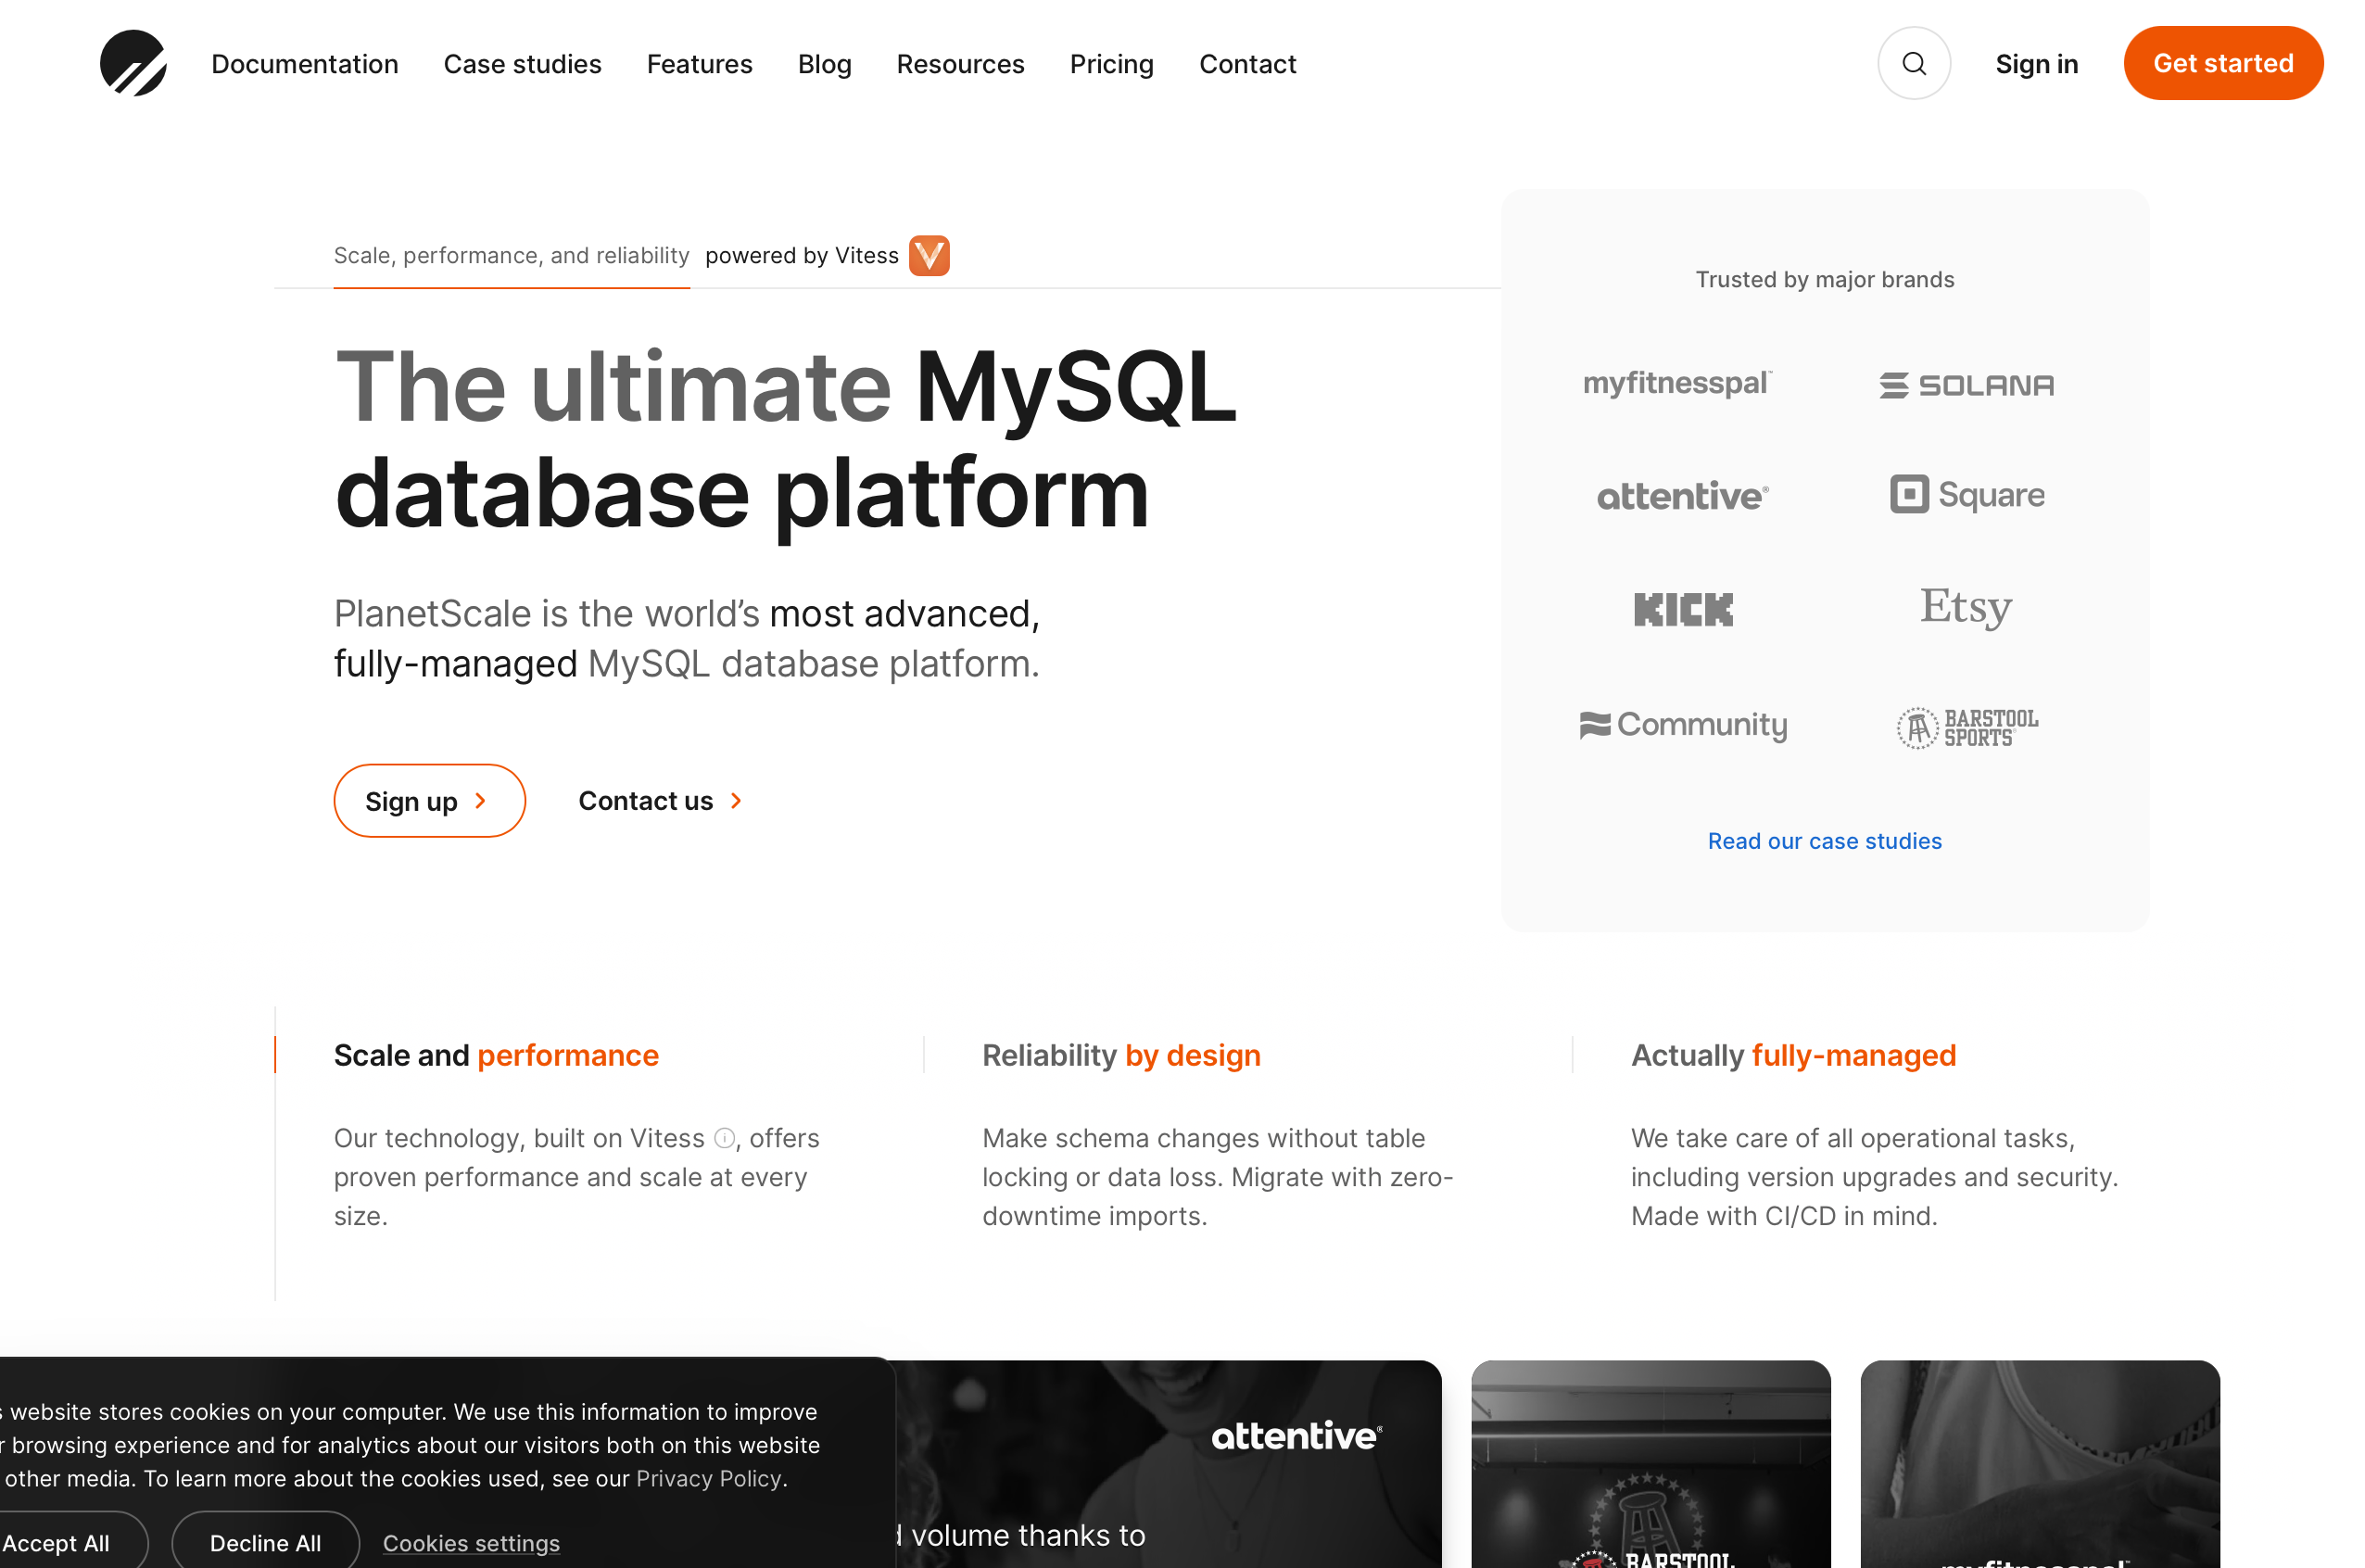Click the Contact us link
Image resolution: width=2365 pixels, height=1568 pixels.
click(660, 801)
